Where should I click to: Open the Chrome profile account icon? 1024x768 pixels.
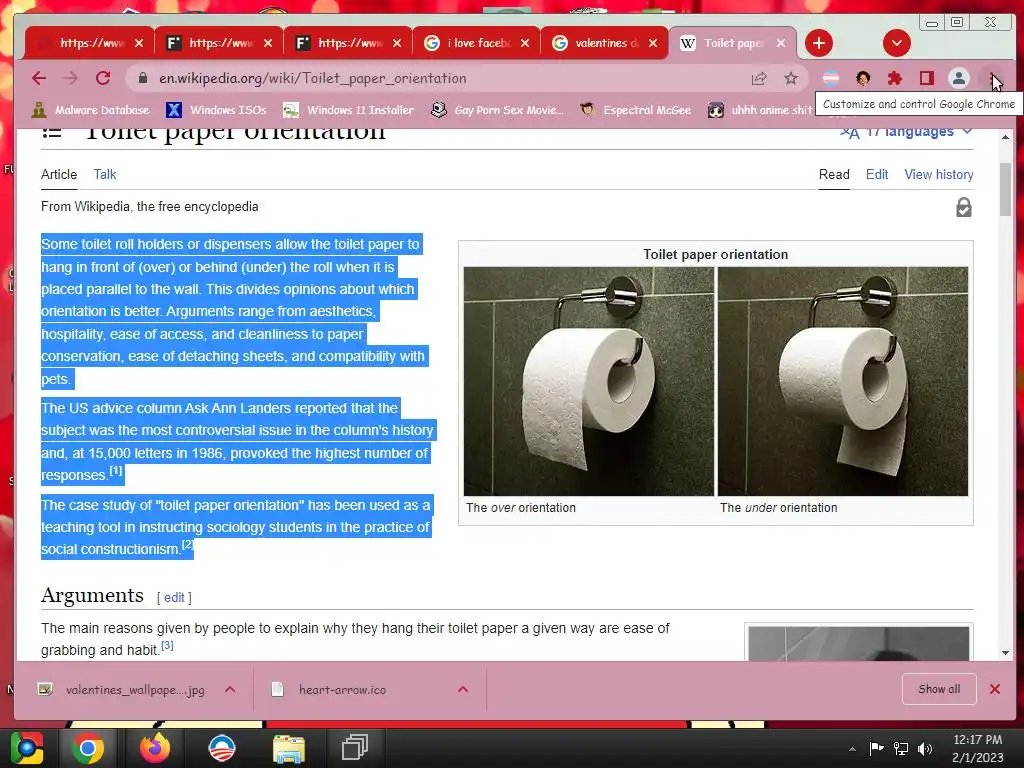(x=959, y=79)
